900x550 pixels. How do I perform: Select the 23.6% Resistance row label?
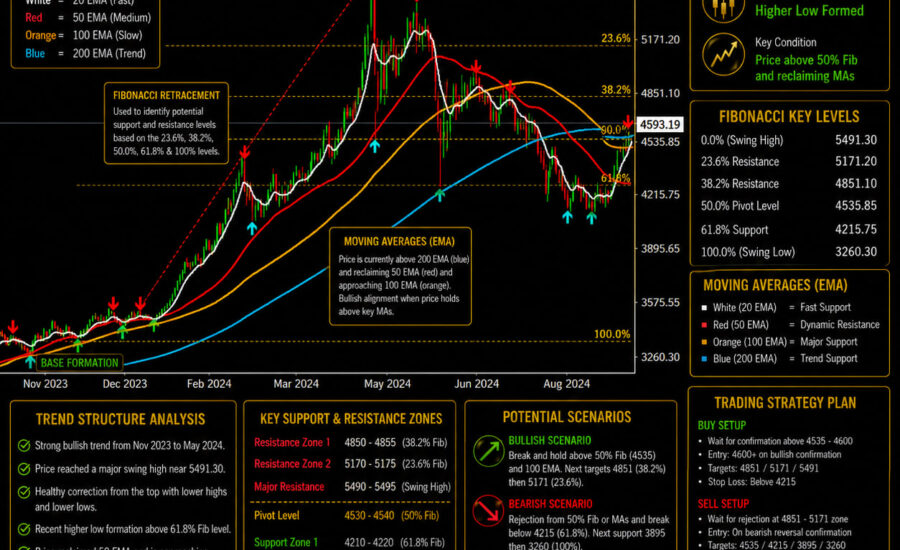click(x=740, y=162)
